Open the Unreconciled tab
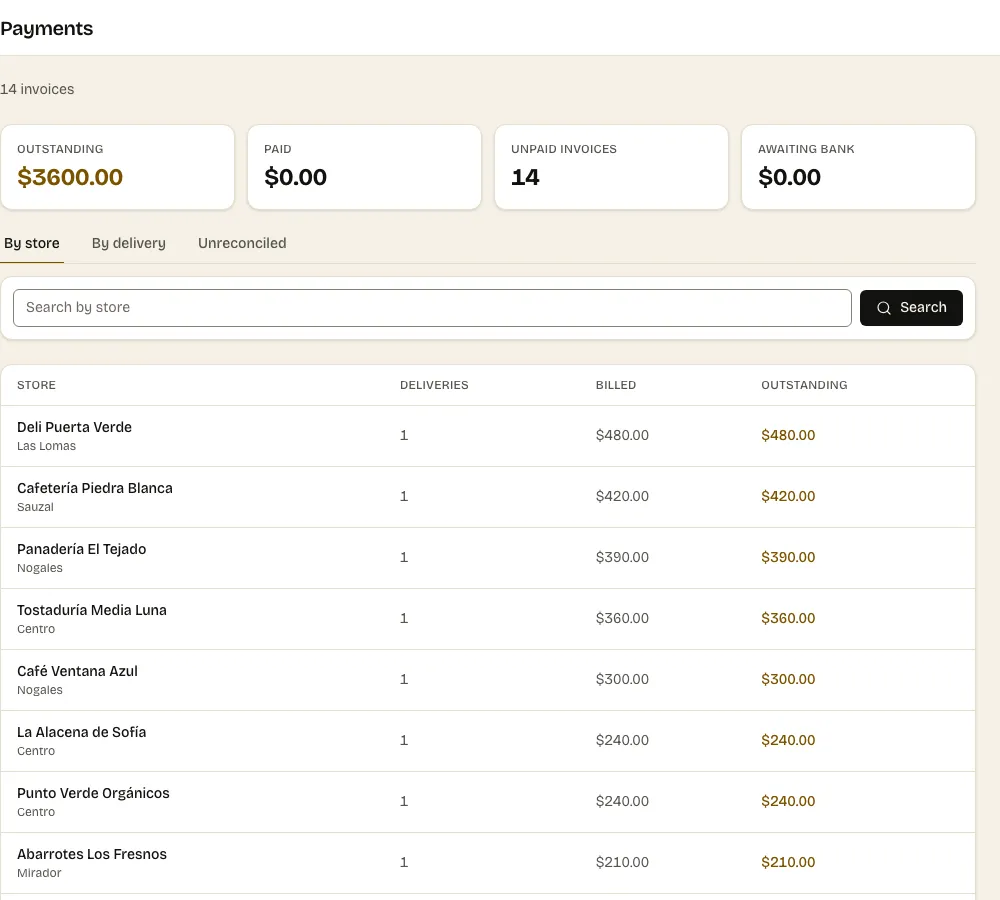 242,244
